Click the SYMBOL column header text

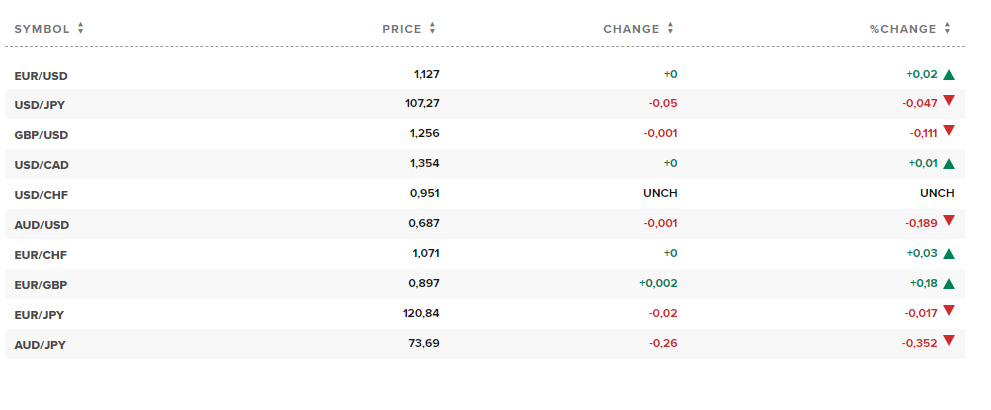click(42, 29)
